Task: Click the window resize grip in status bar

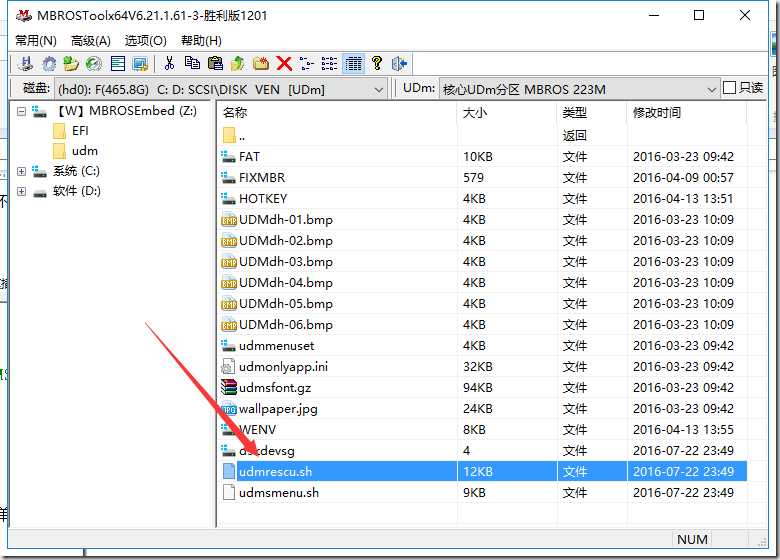Action: [x=761, y=542]
